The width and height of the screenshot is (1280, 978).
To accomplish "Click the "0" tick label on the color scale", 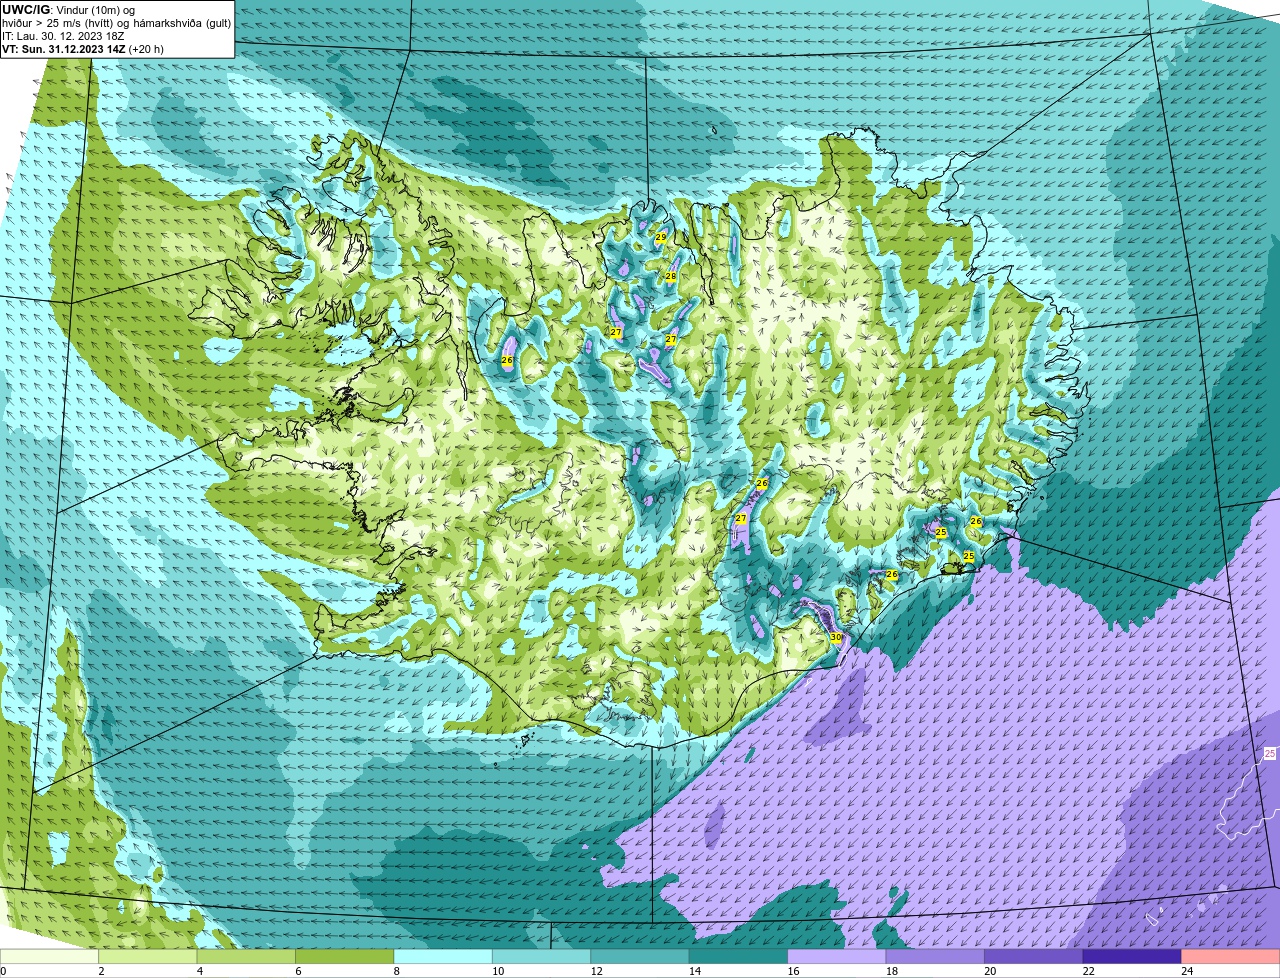I will click(3, 971).
